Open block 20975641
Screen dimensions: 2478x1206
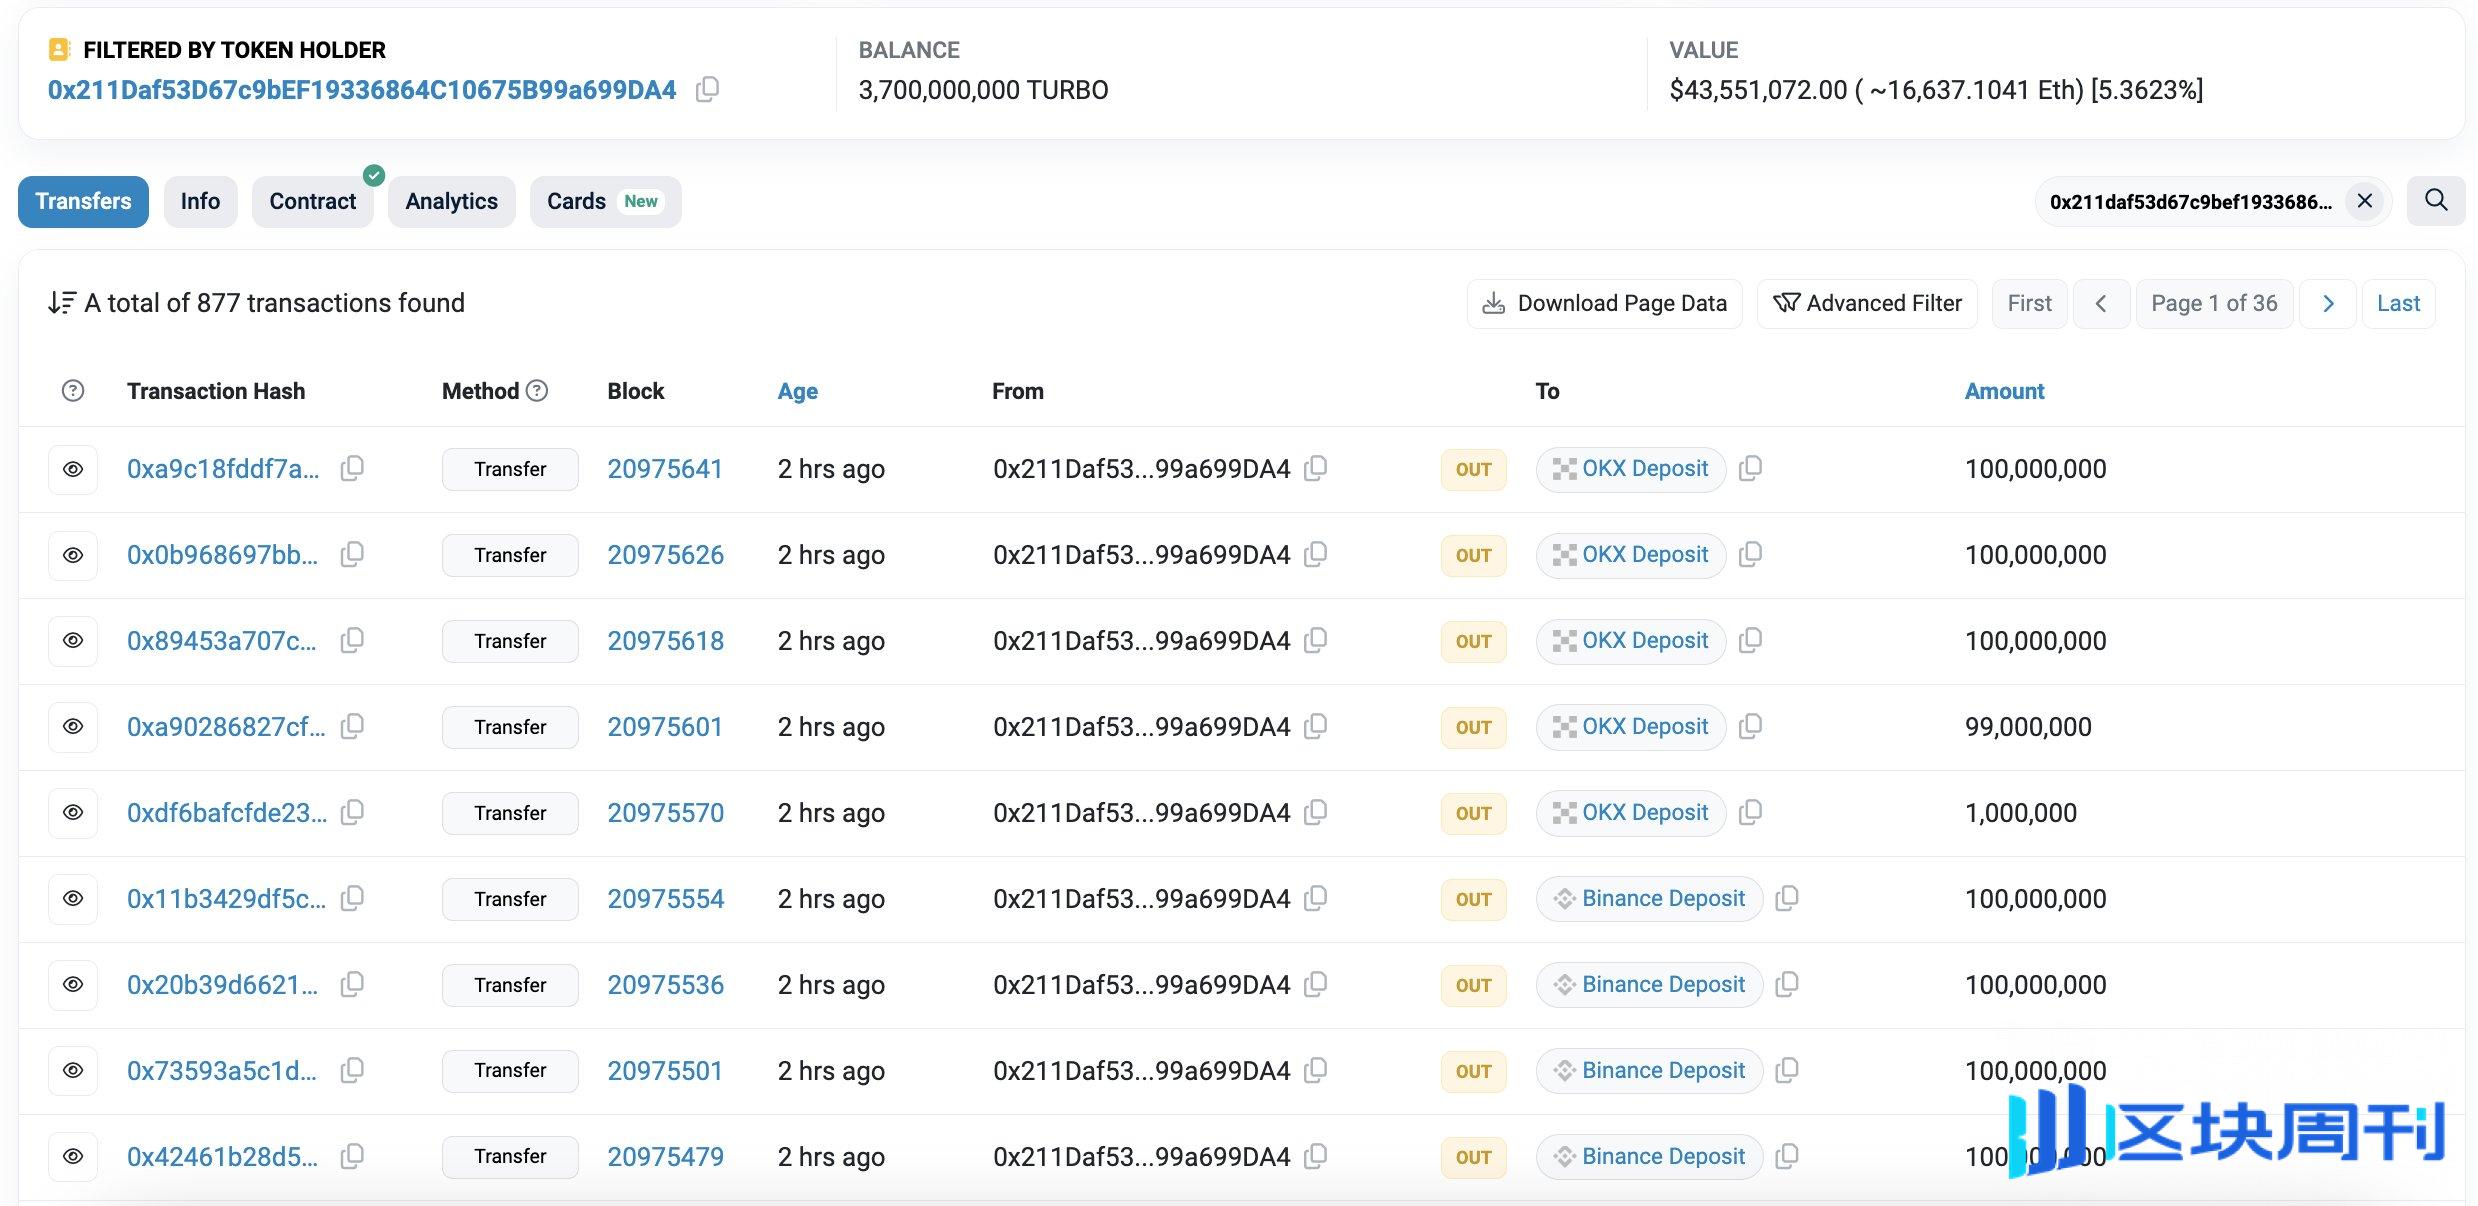(x=665, y=469)
